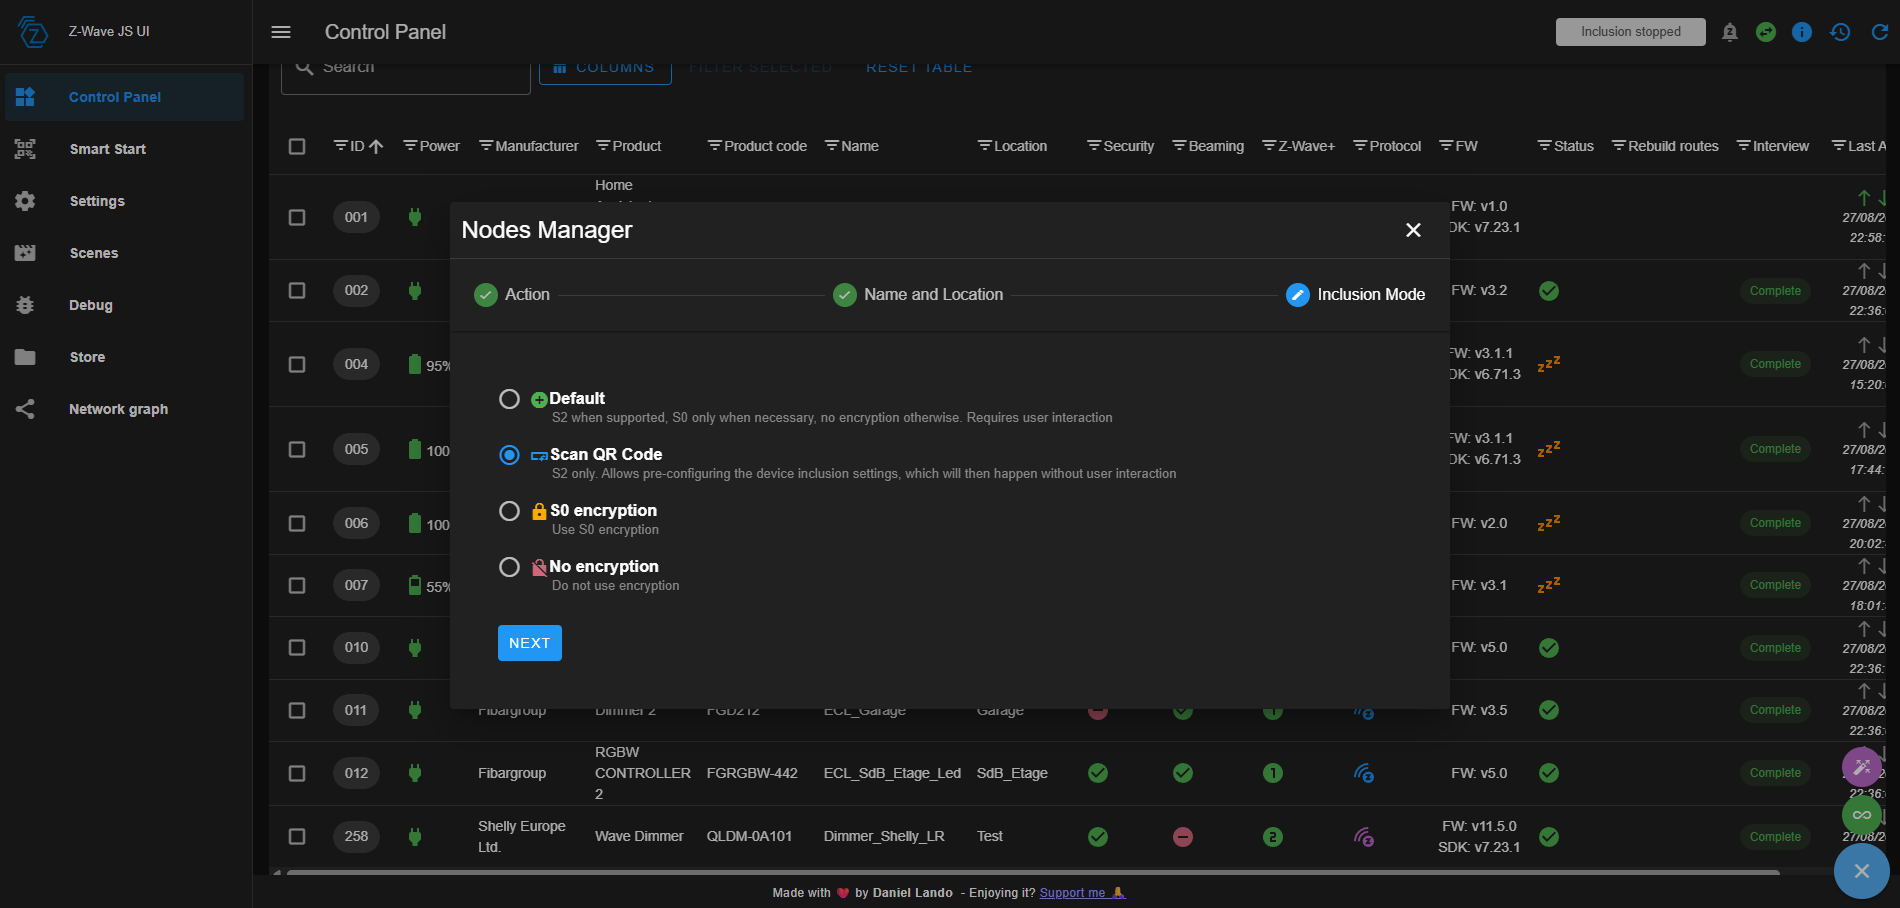Open the Status column filter
1900x908 pixels.
click(1544, 146)
